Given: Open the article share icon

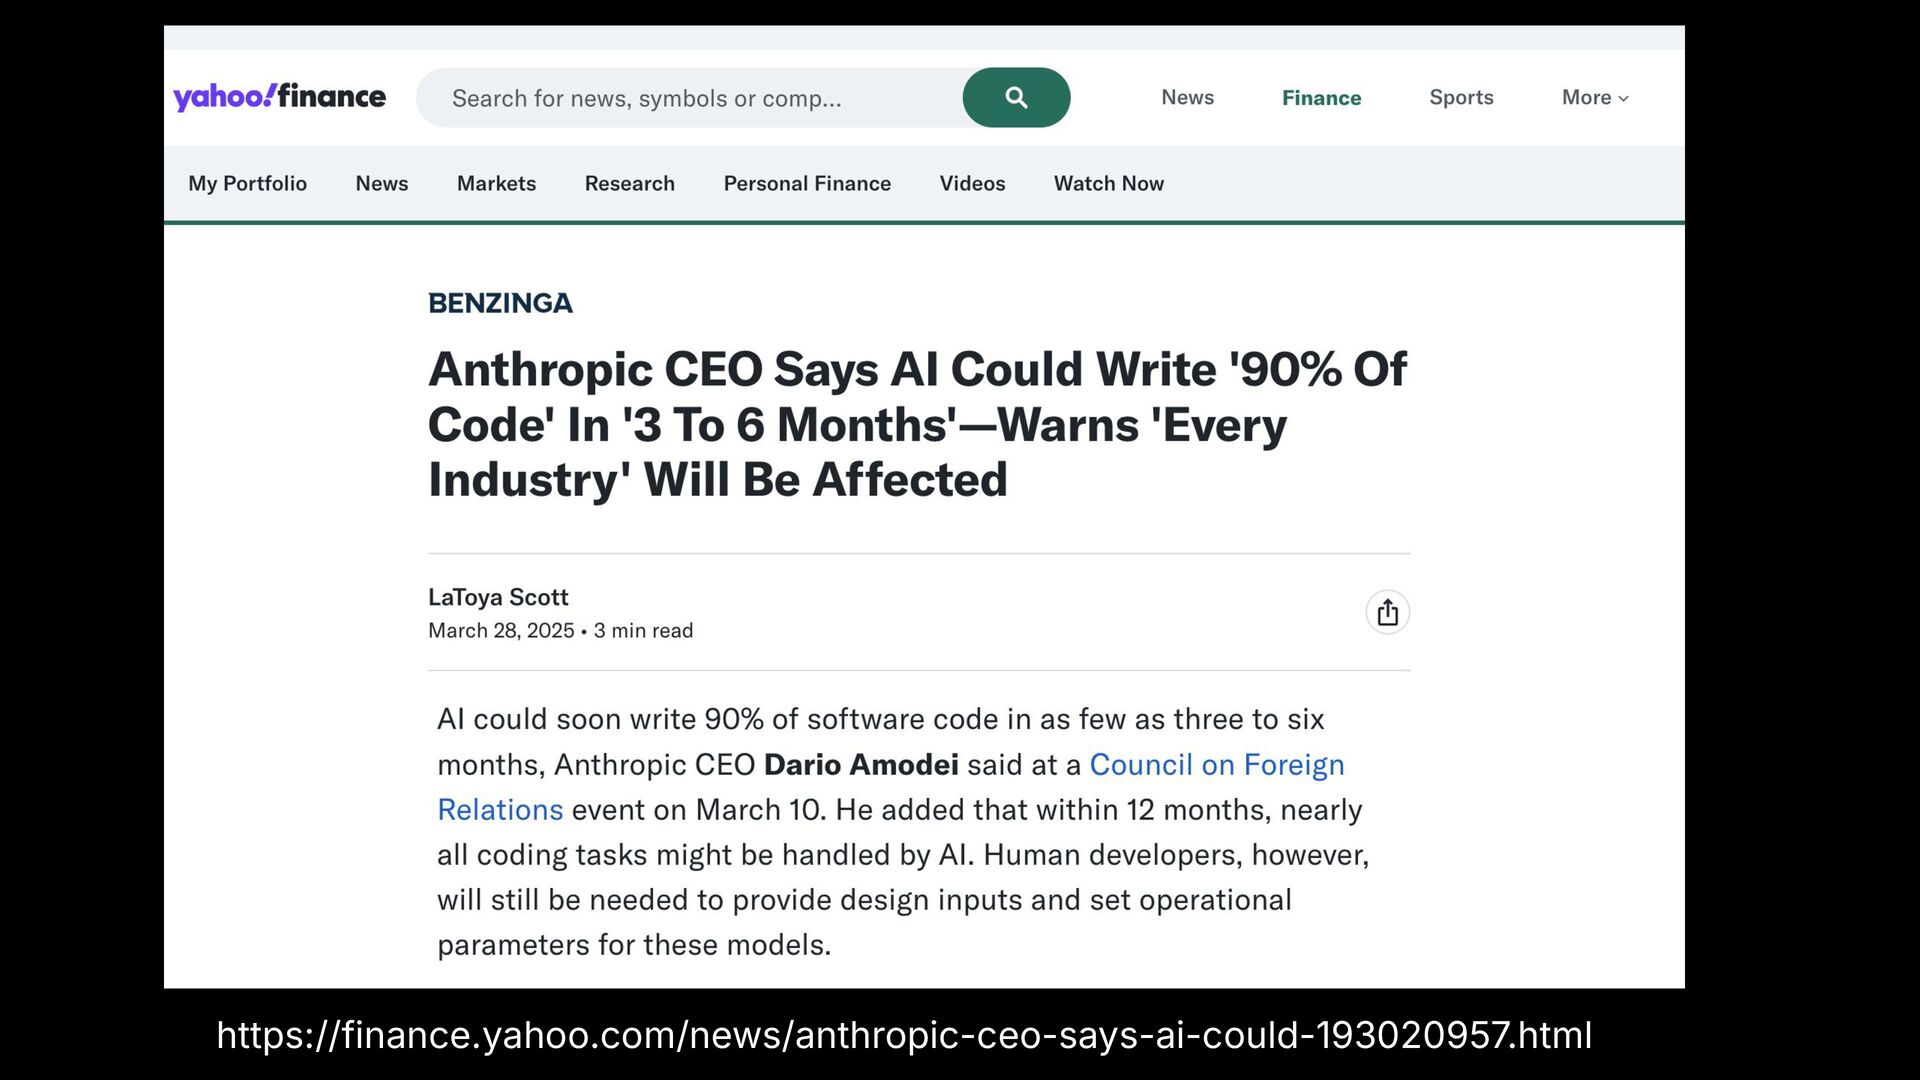Looking at the screenshot, I should (1387, 612).
